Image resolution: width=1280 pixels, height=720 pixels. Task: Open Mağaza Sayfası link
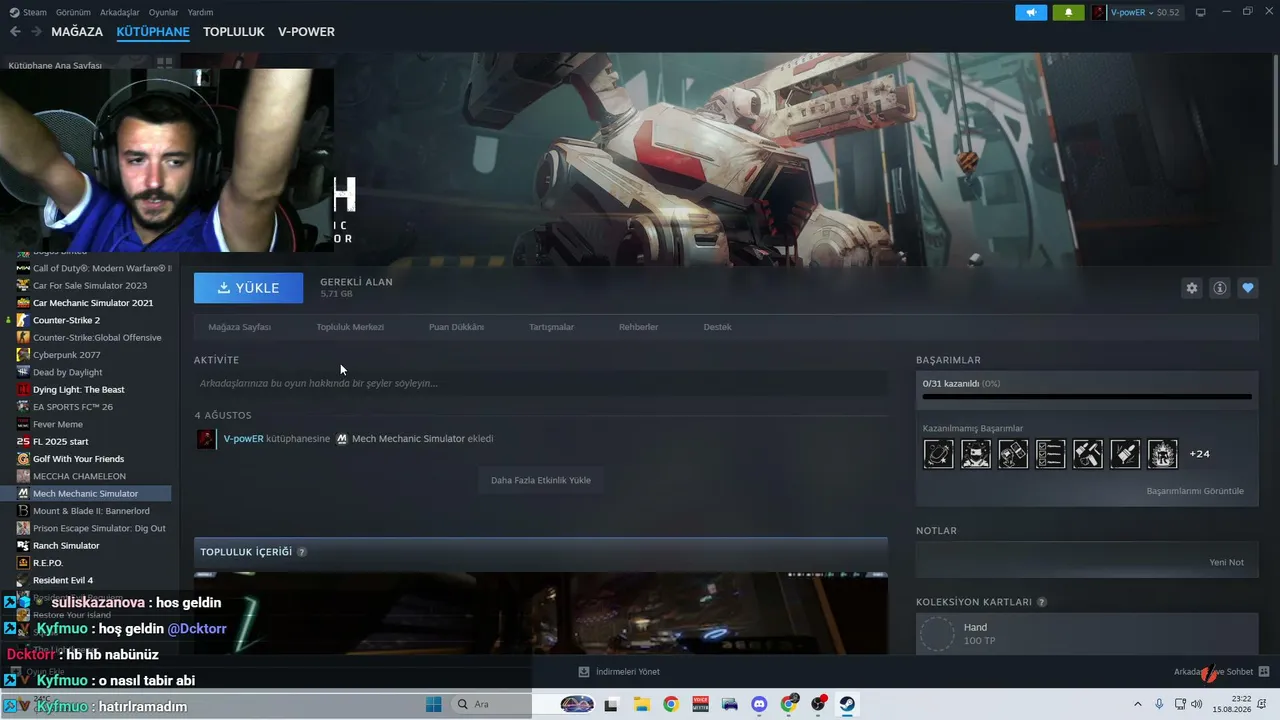click(239, 327)
